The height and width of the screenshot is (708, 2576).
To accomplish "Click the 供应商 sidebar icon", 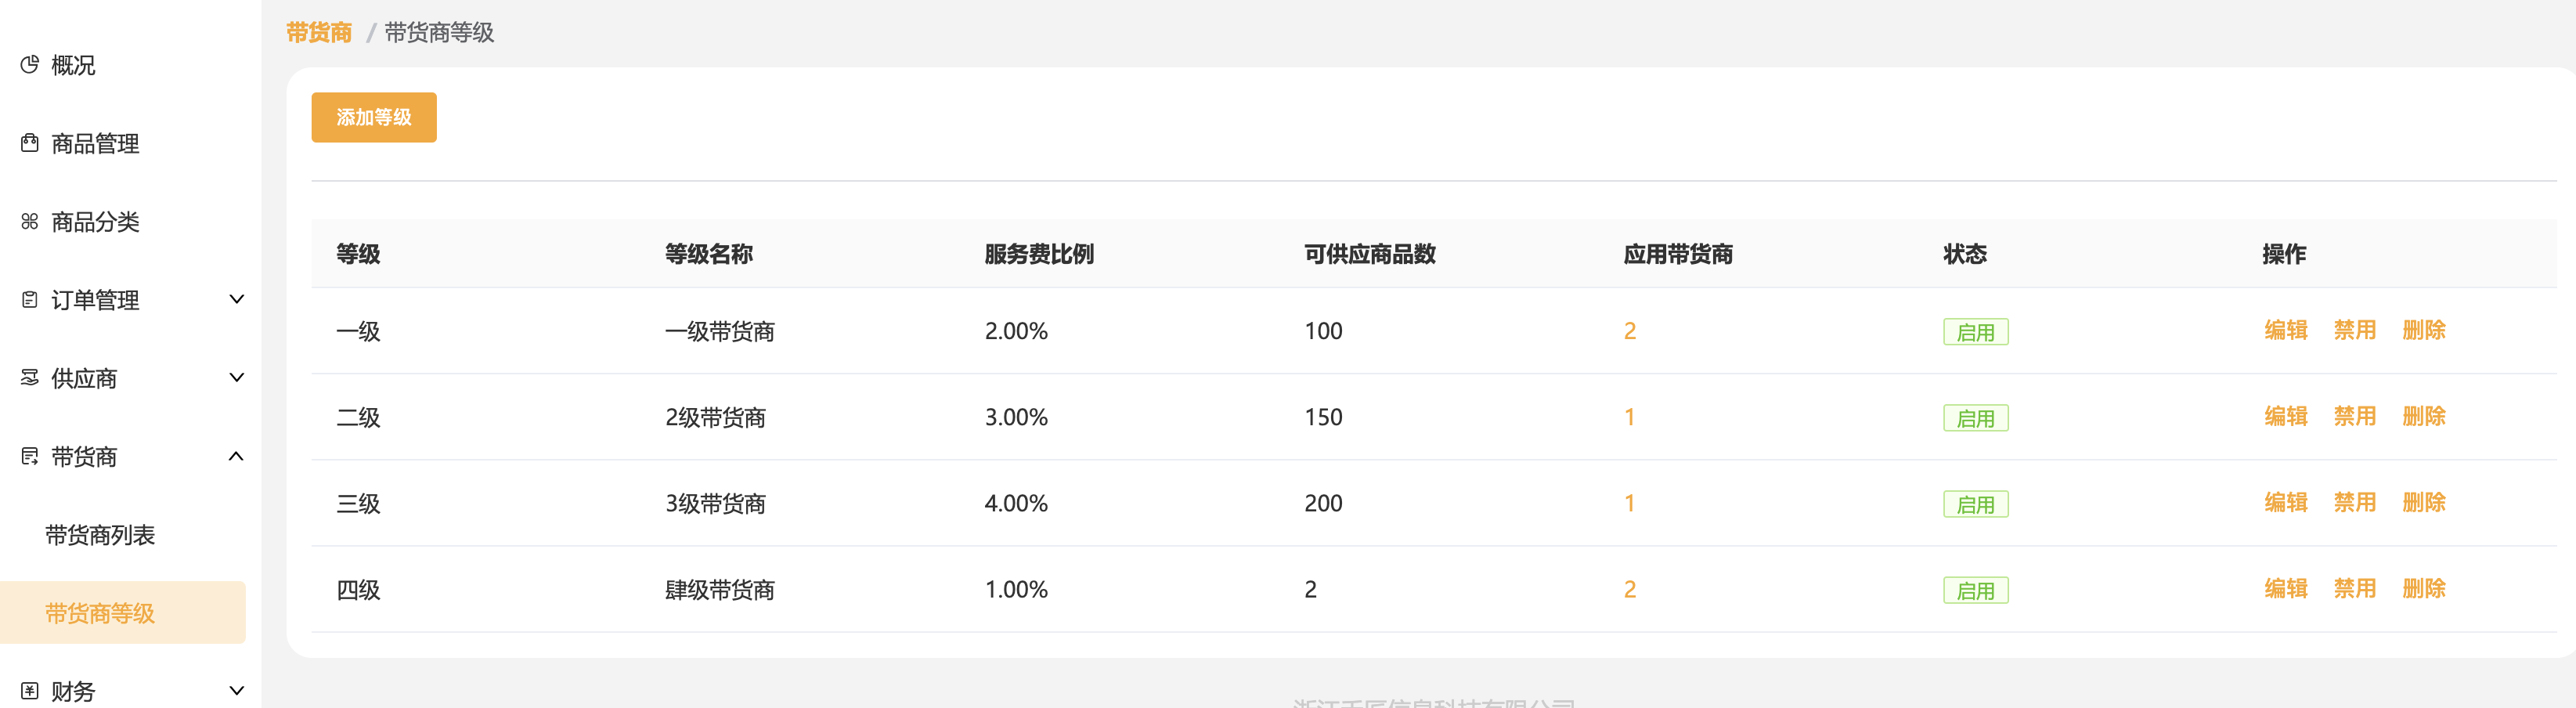I will (x=30, y=378).
